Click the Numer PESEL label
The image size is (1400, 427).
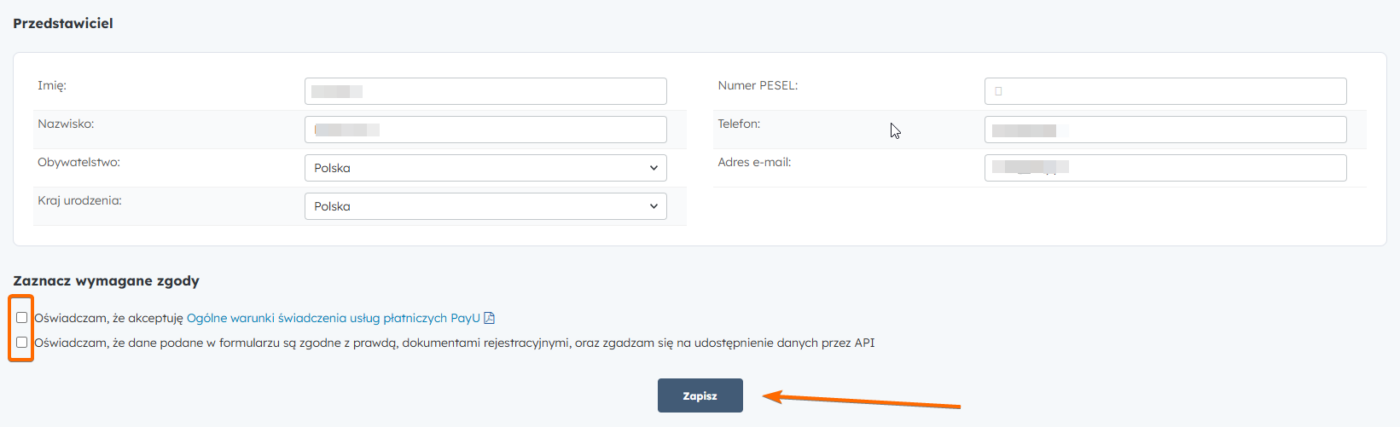click(x=757, y=86)
